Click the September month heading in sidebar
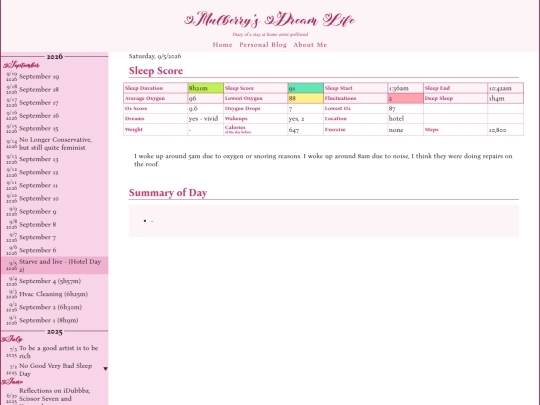Screen dimensions: 540x405 [21, 65]
